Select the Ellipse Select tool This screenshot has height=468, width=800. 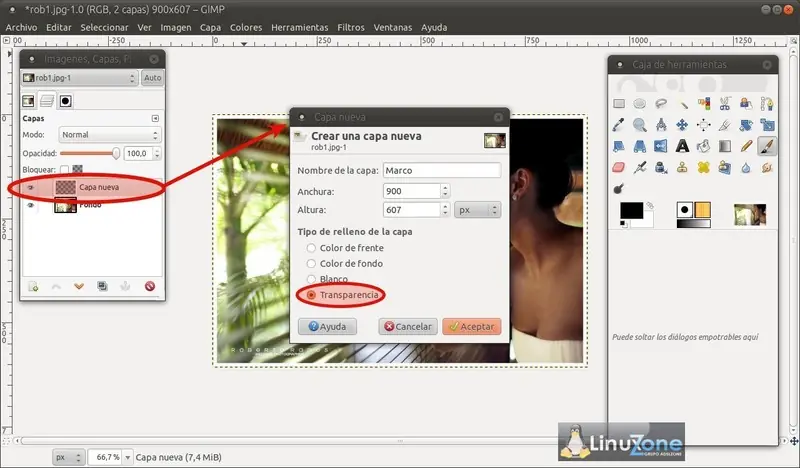[x=640, y=104]
